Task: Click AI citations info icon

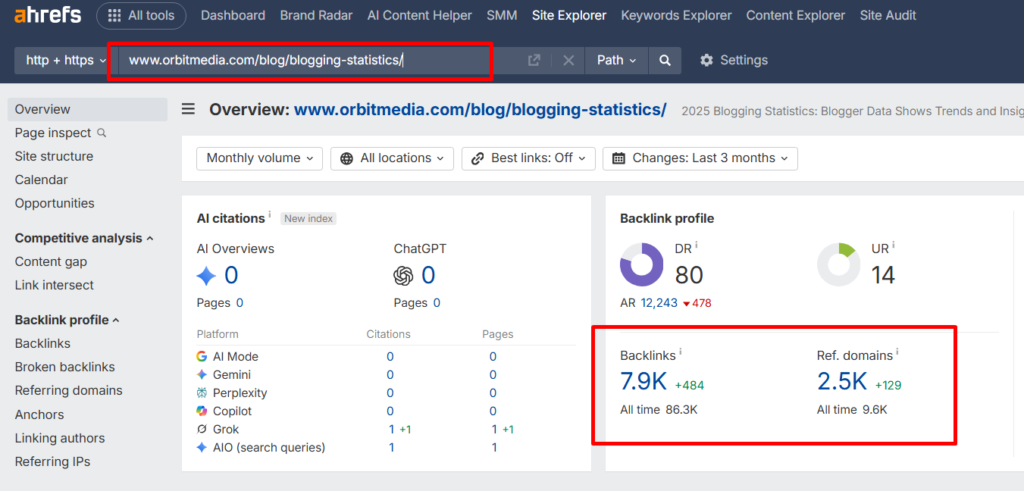Action: (x=270, y=214)
